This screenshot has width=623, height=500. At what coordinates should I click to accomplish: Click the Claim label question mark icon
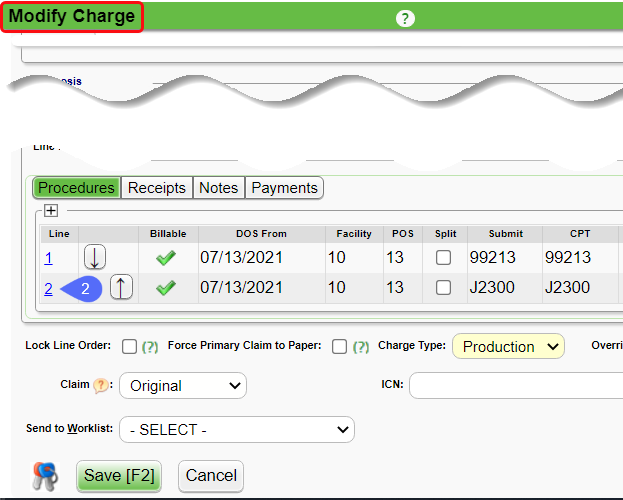(100, 385)
